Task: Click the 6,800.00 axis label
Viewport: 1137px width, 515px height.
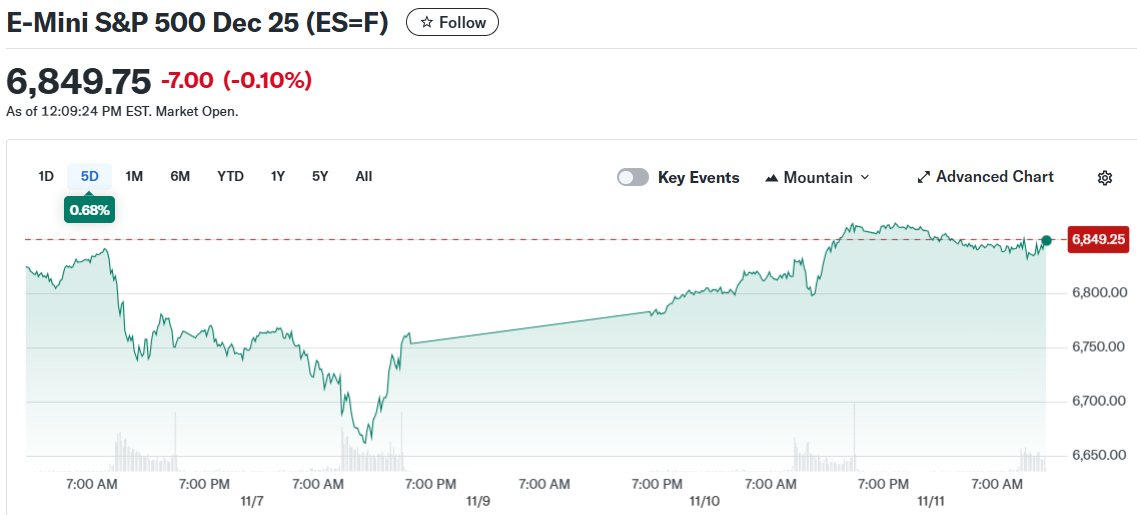Action: tap(1099, 293)
